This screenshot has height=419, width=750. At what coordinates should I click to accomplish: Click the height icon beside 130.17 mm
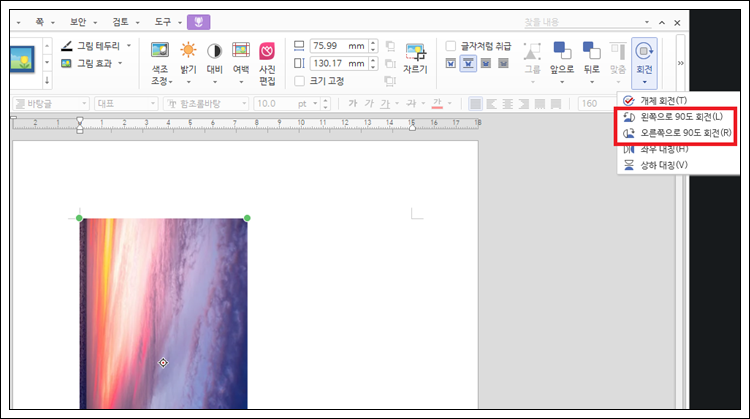(x=299, y=63)
